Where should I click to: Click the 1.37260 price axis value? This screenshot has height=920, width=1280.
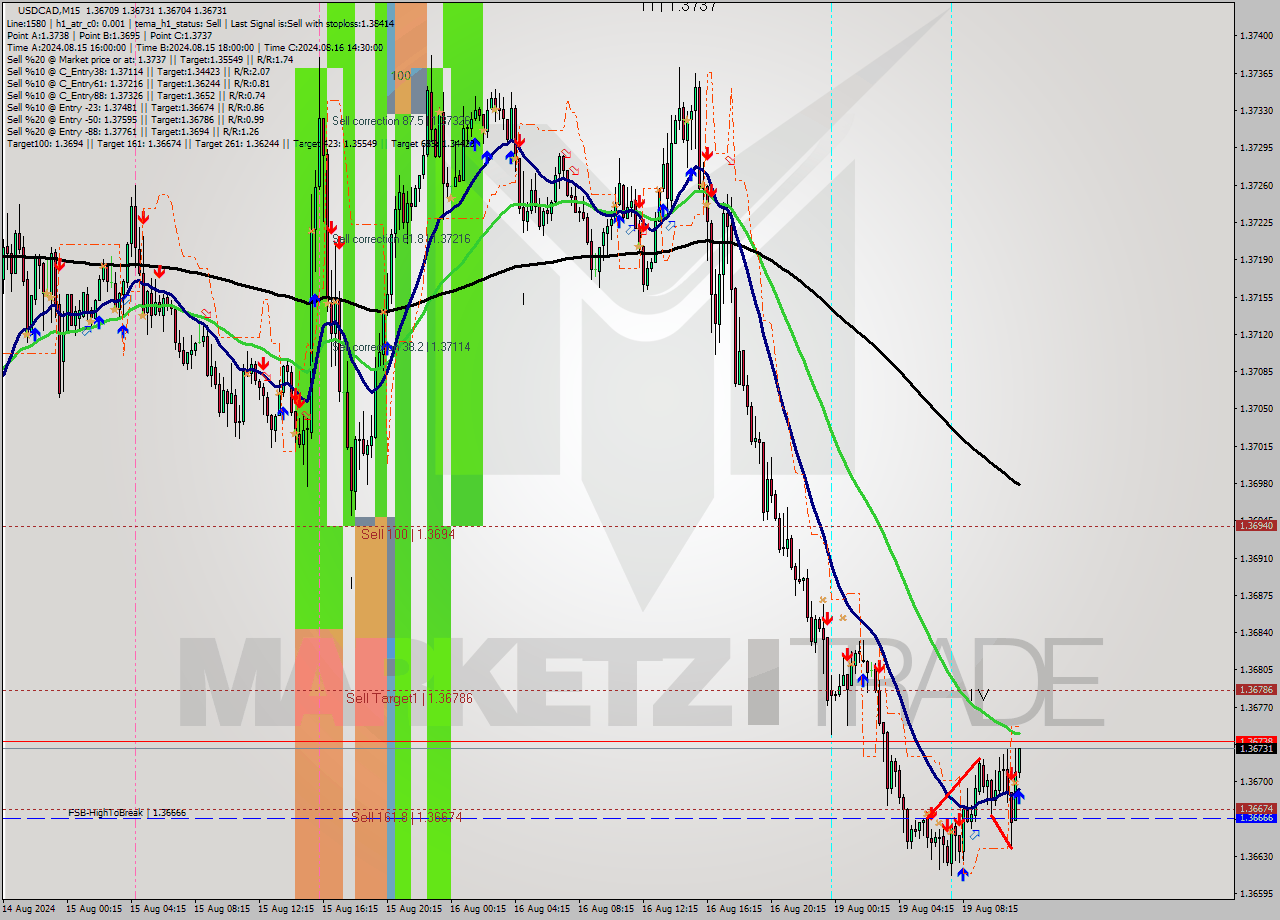[x=1255, y=186]
